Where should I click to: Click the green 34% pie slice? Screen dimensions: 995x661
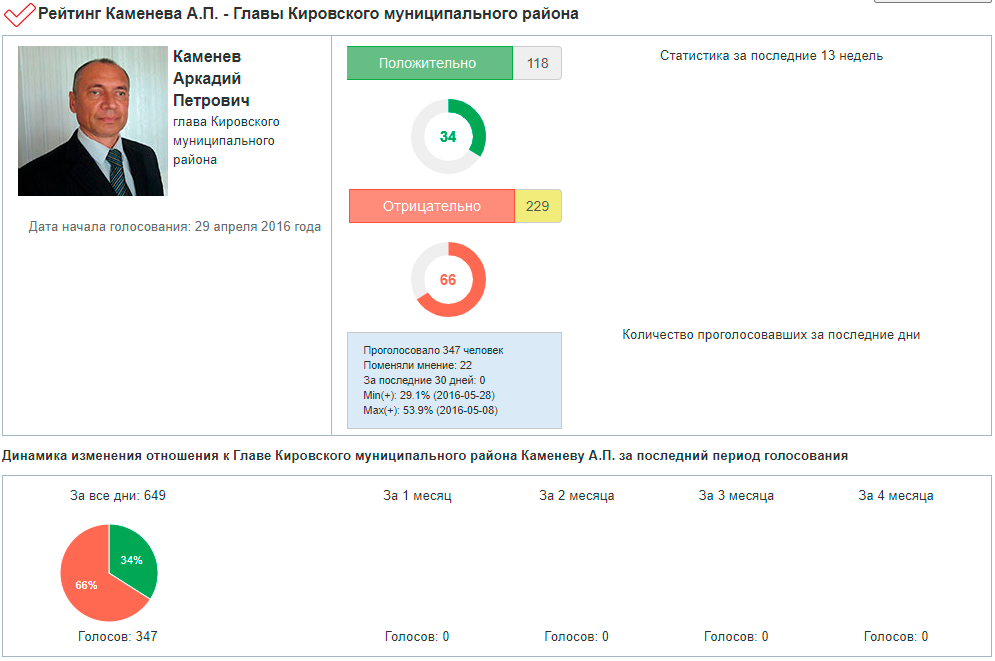(133, 561)
